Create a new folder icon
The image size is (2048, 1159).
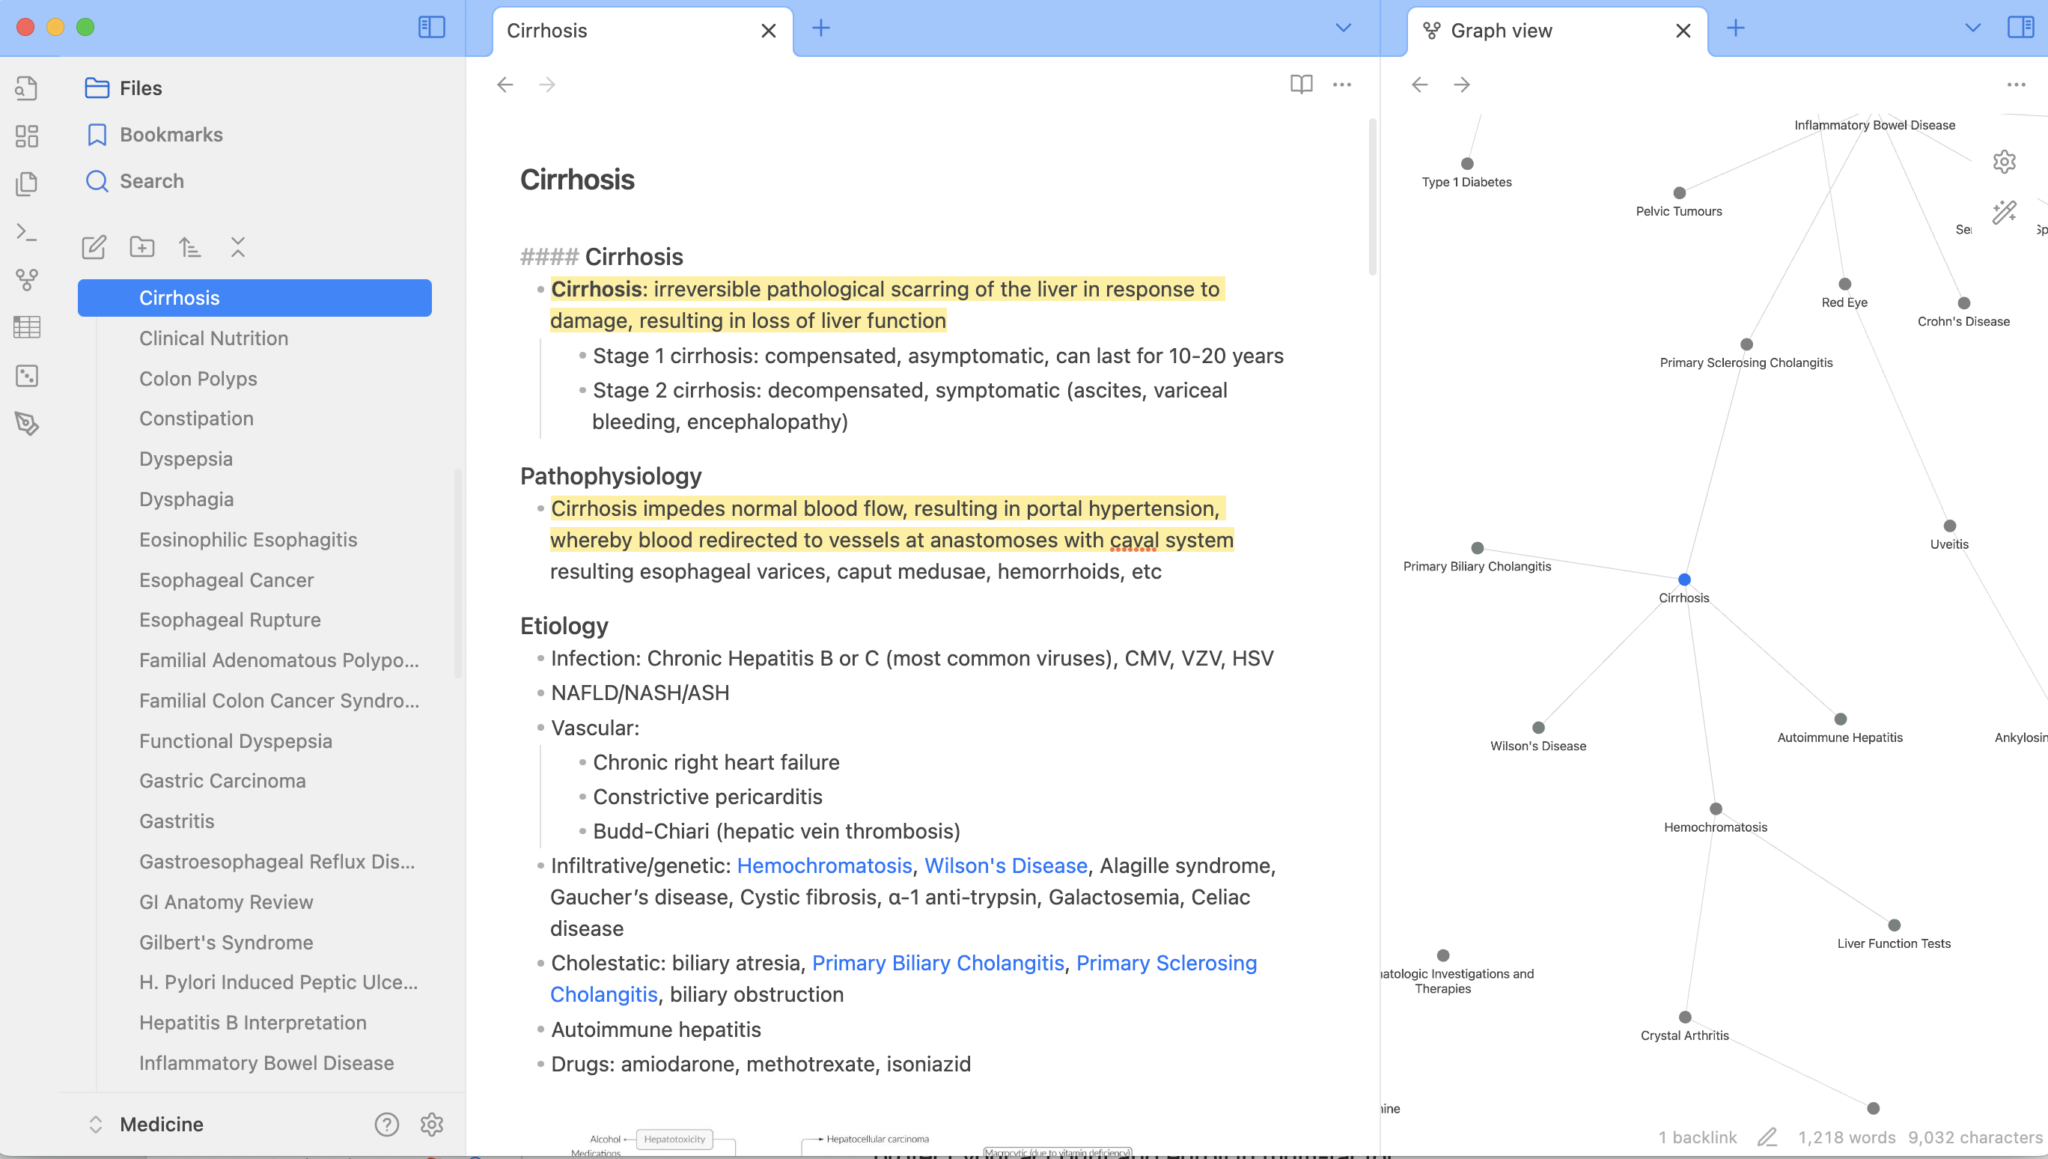point(142,247)
